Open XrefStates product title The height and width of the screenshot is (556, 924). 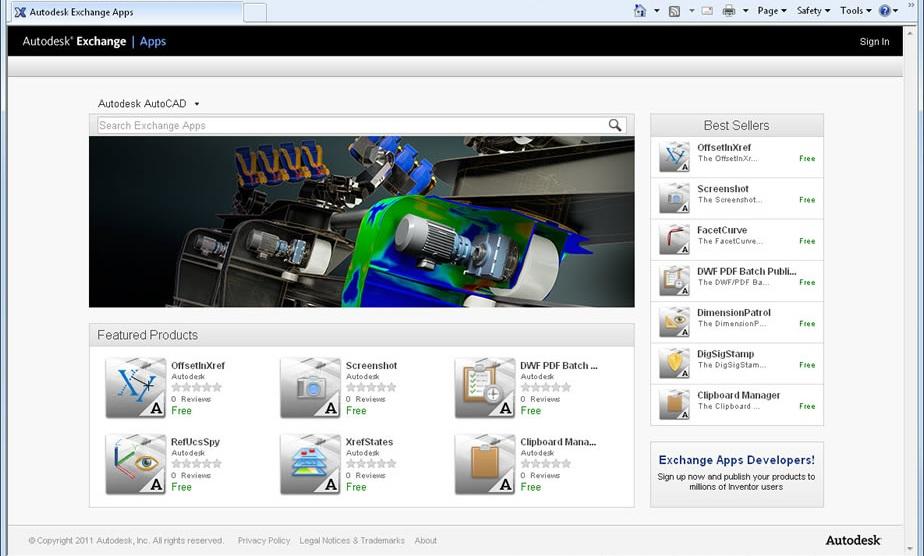(369, 442)
